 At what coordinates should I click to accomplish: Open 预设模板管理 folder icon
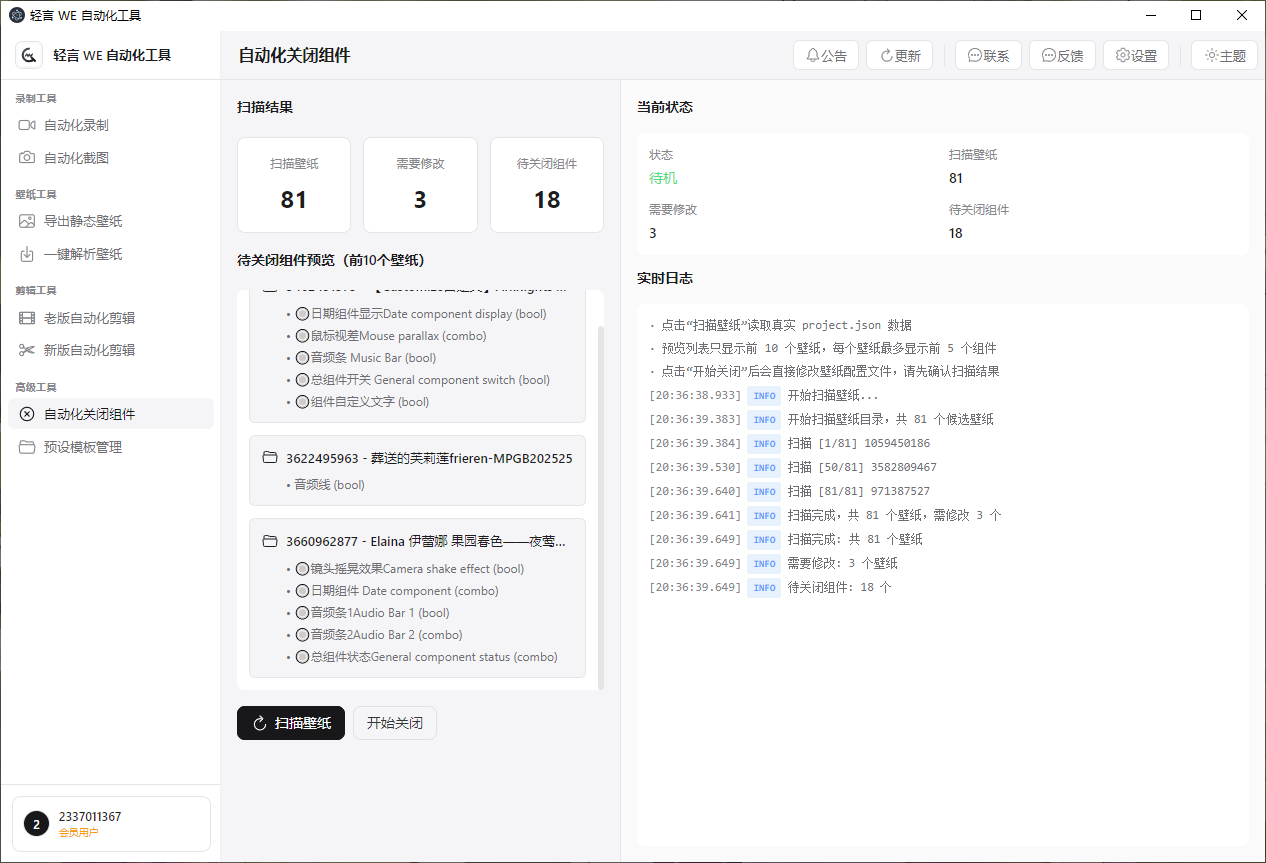point(27,447)
